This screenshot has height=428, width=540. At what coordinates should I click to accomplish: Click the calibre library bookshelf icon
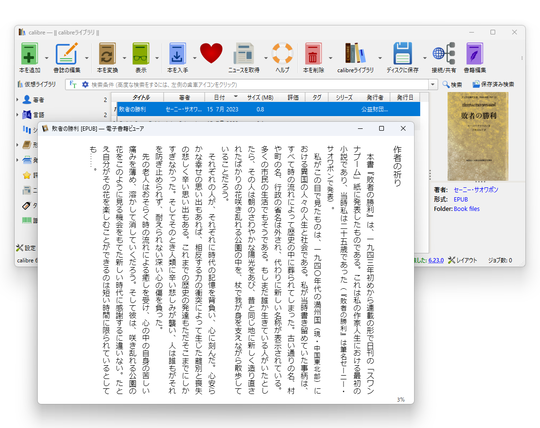tap(355, 53)
